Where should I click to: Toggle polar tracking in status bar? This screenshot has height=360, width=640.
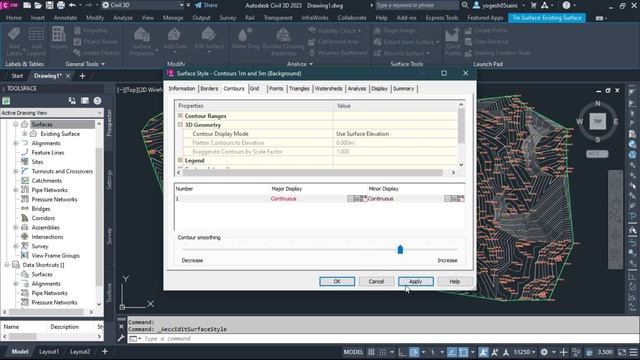click(414, 352)
